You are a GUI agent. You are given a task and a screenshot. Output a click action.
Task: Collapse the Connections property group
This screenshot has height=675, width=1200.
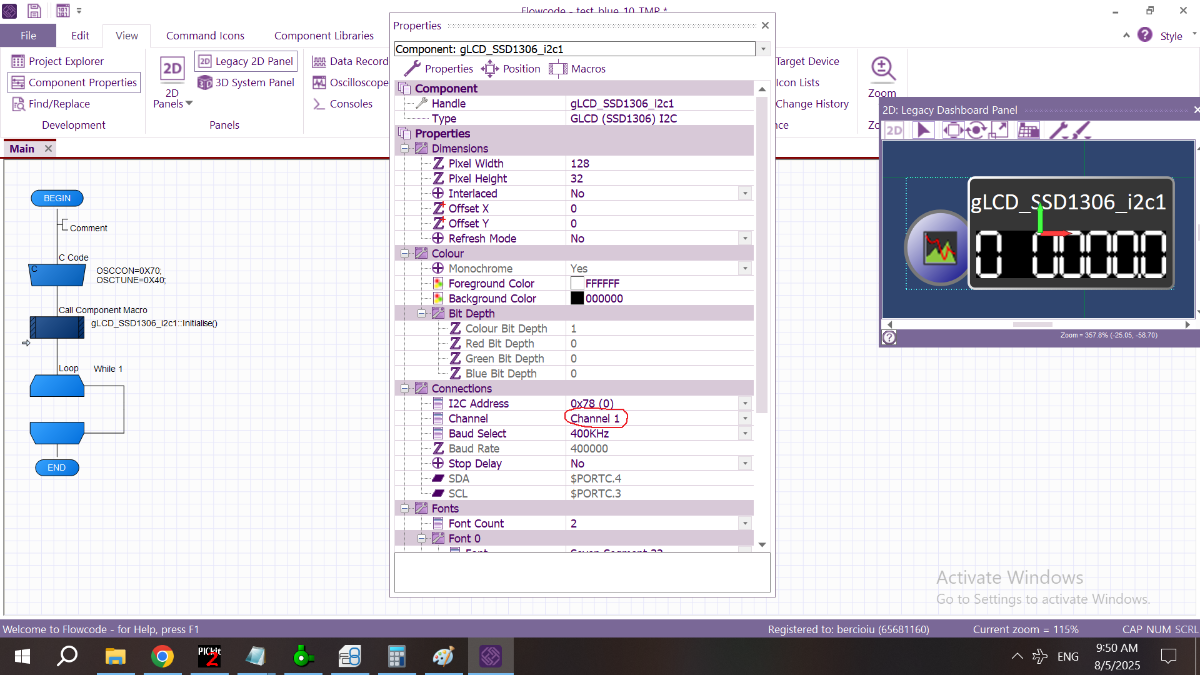tap(406, 388)
